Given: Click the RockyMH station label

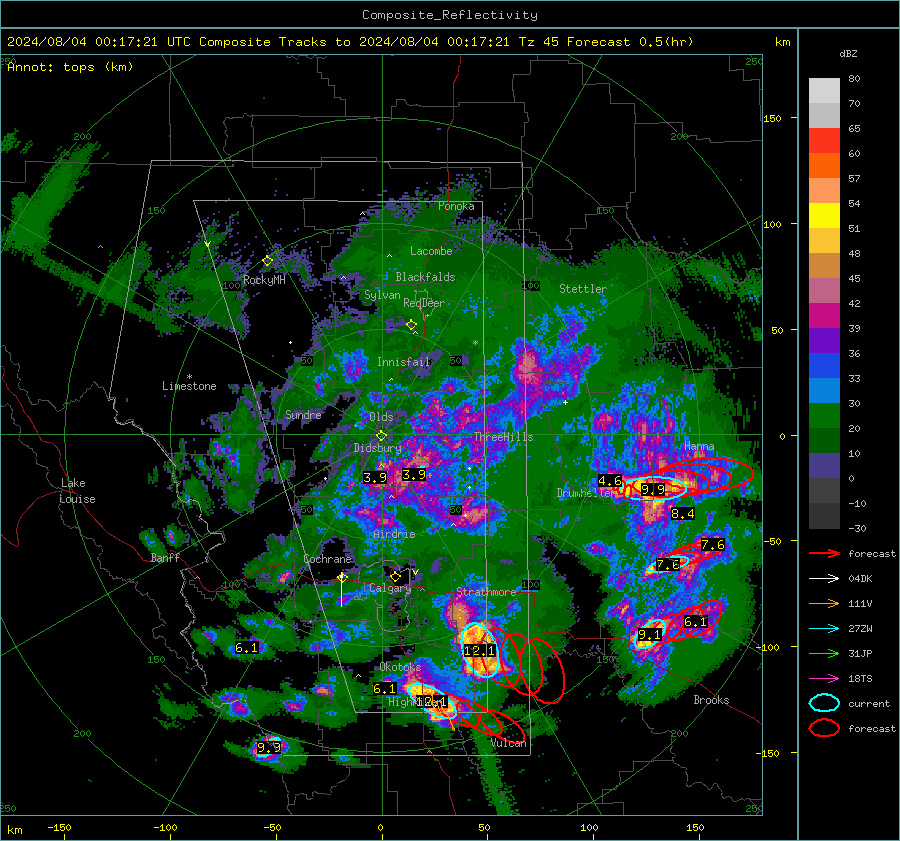Looking at the screenshot, I should 264,280.
